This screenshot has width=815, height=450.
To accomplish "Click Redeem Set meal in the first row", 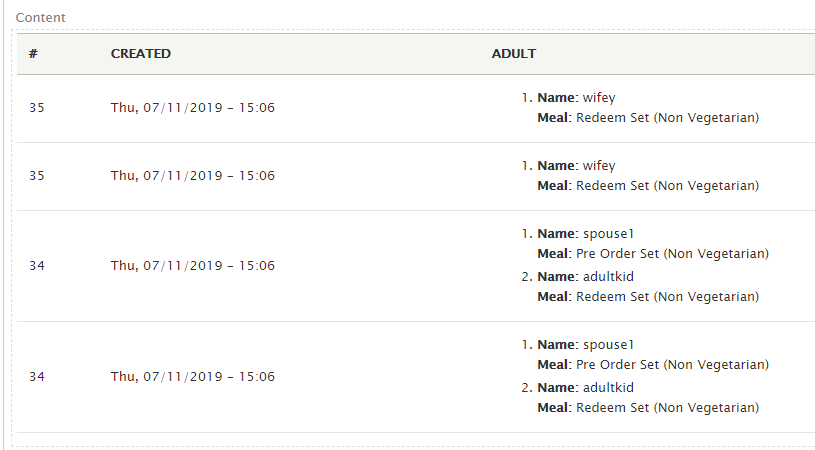I will (x=667, y=117).
